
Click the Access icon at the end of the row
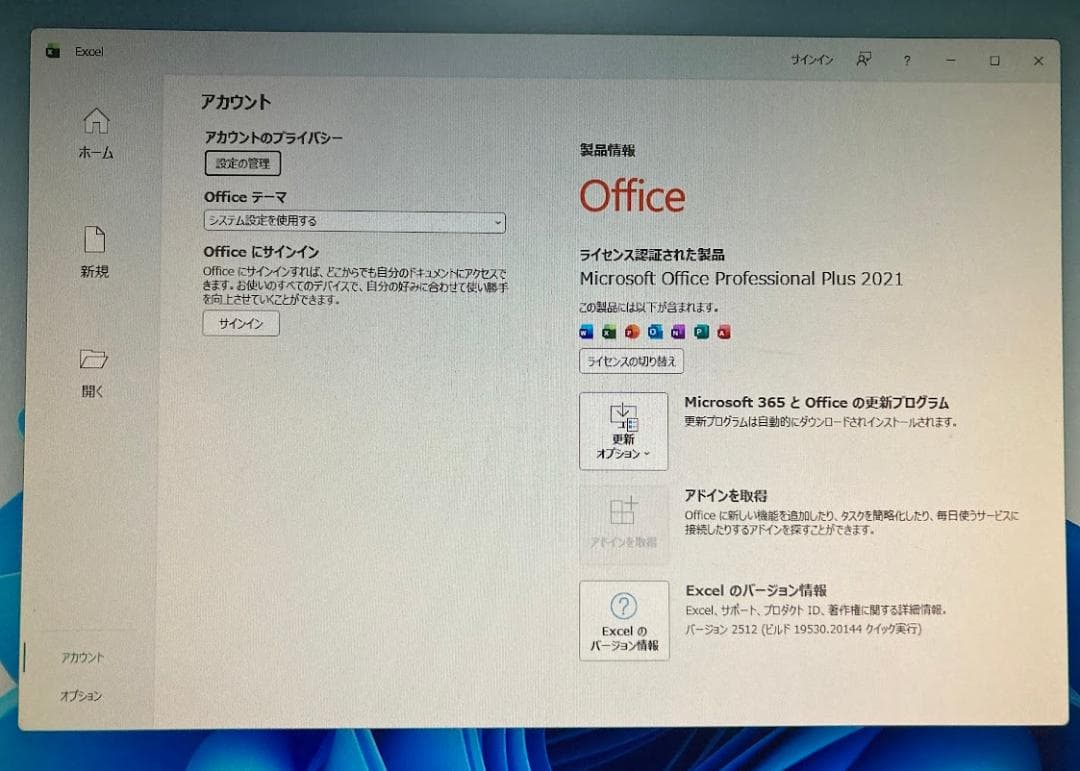pyautogui.click(x=724, y=331)
